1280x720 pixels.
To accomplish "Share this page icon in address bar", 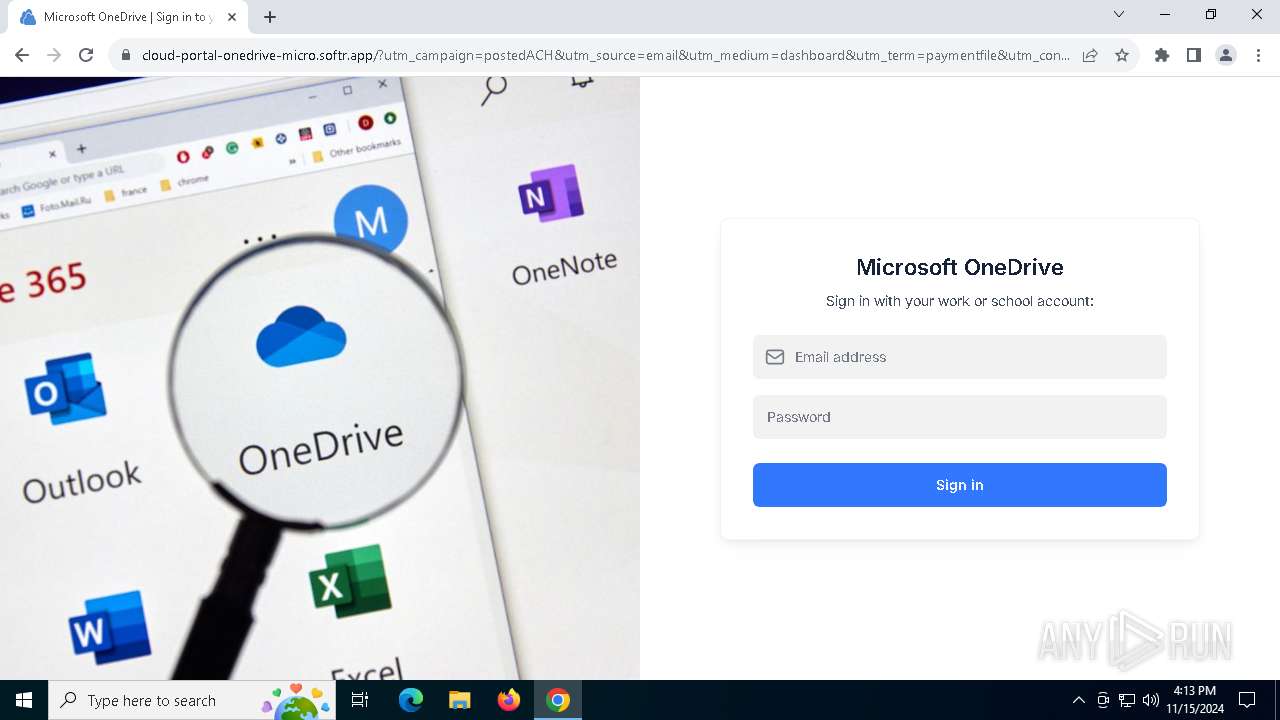I will click(x=1090, y=56).
